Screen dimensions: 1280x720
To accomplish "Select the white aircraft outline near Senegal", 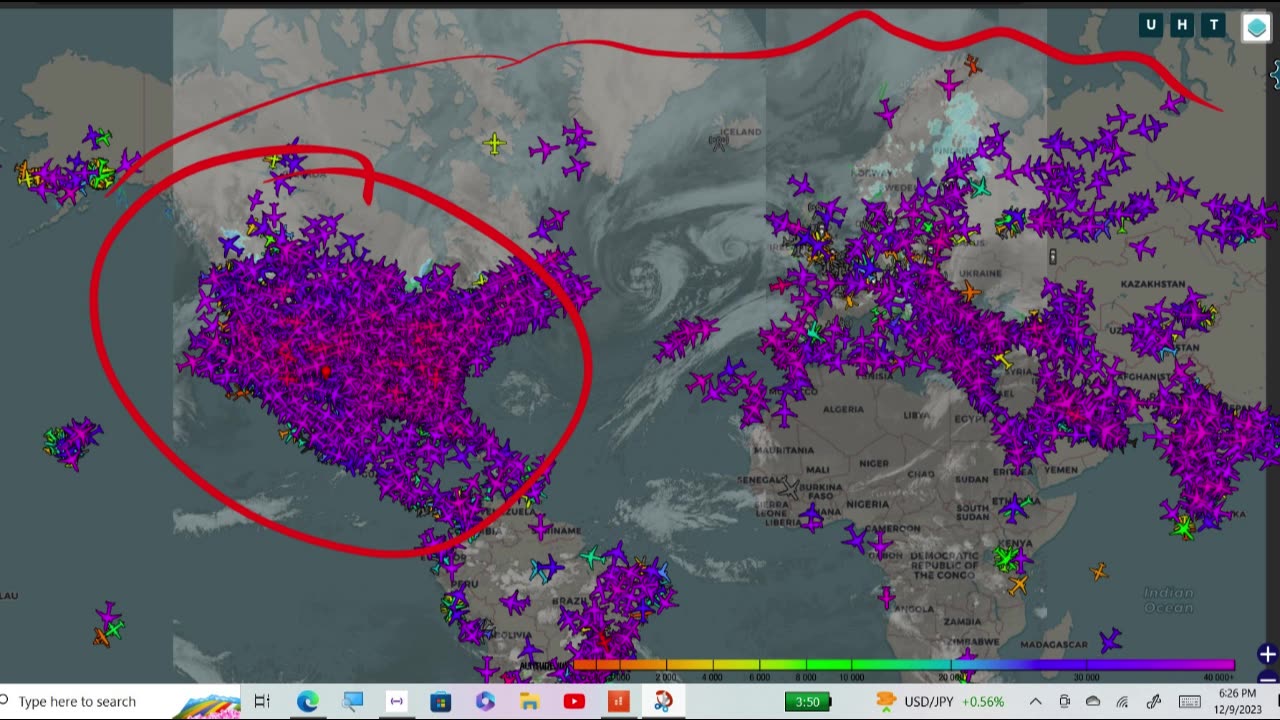I will (790, 488).
